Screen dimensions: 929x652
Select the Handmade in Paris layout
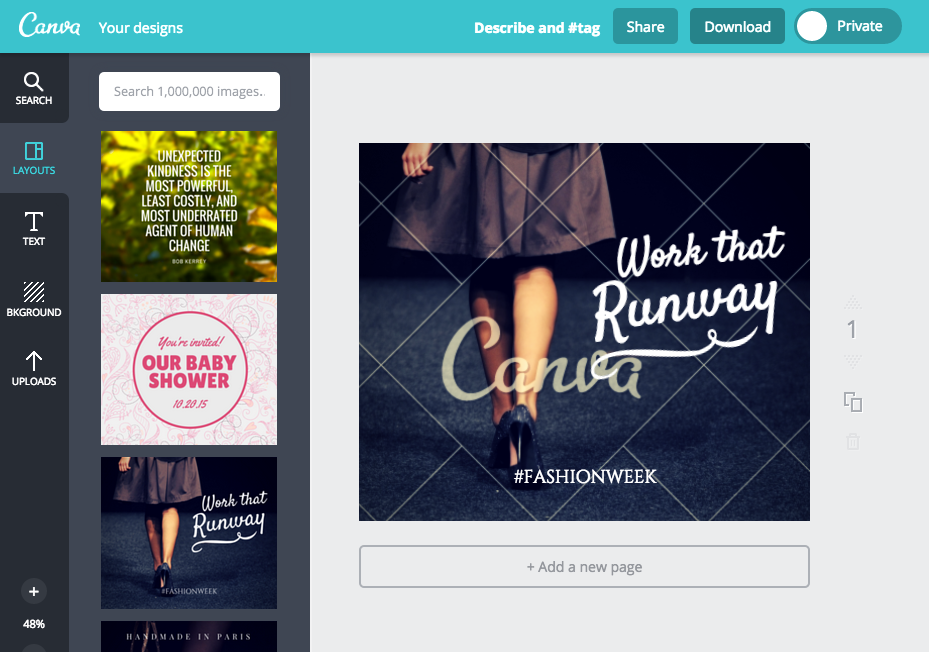pyautogui.click(x=189, y=637)
